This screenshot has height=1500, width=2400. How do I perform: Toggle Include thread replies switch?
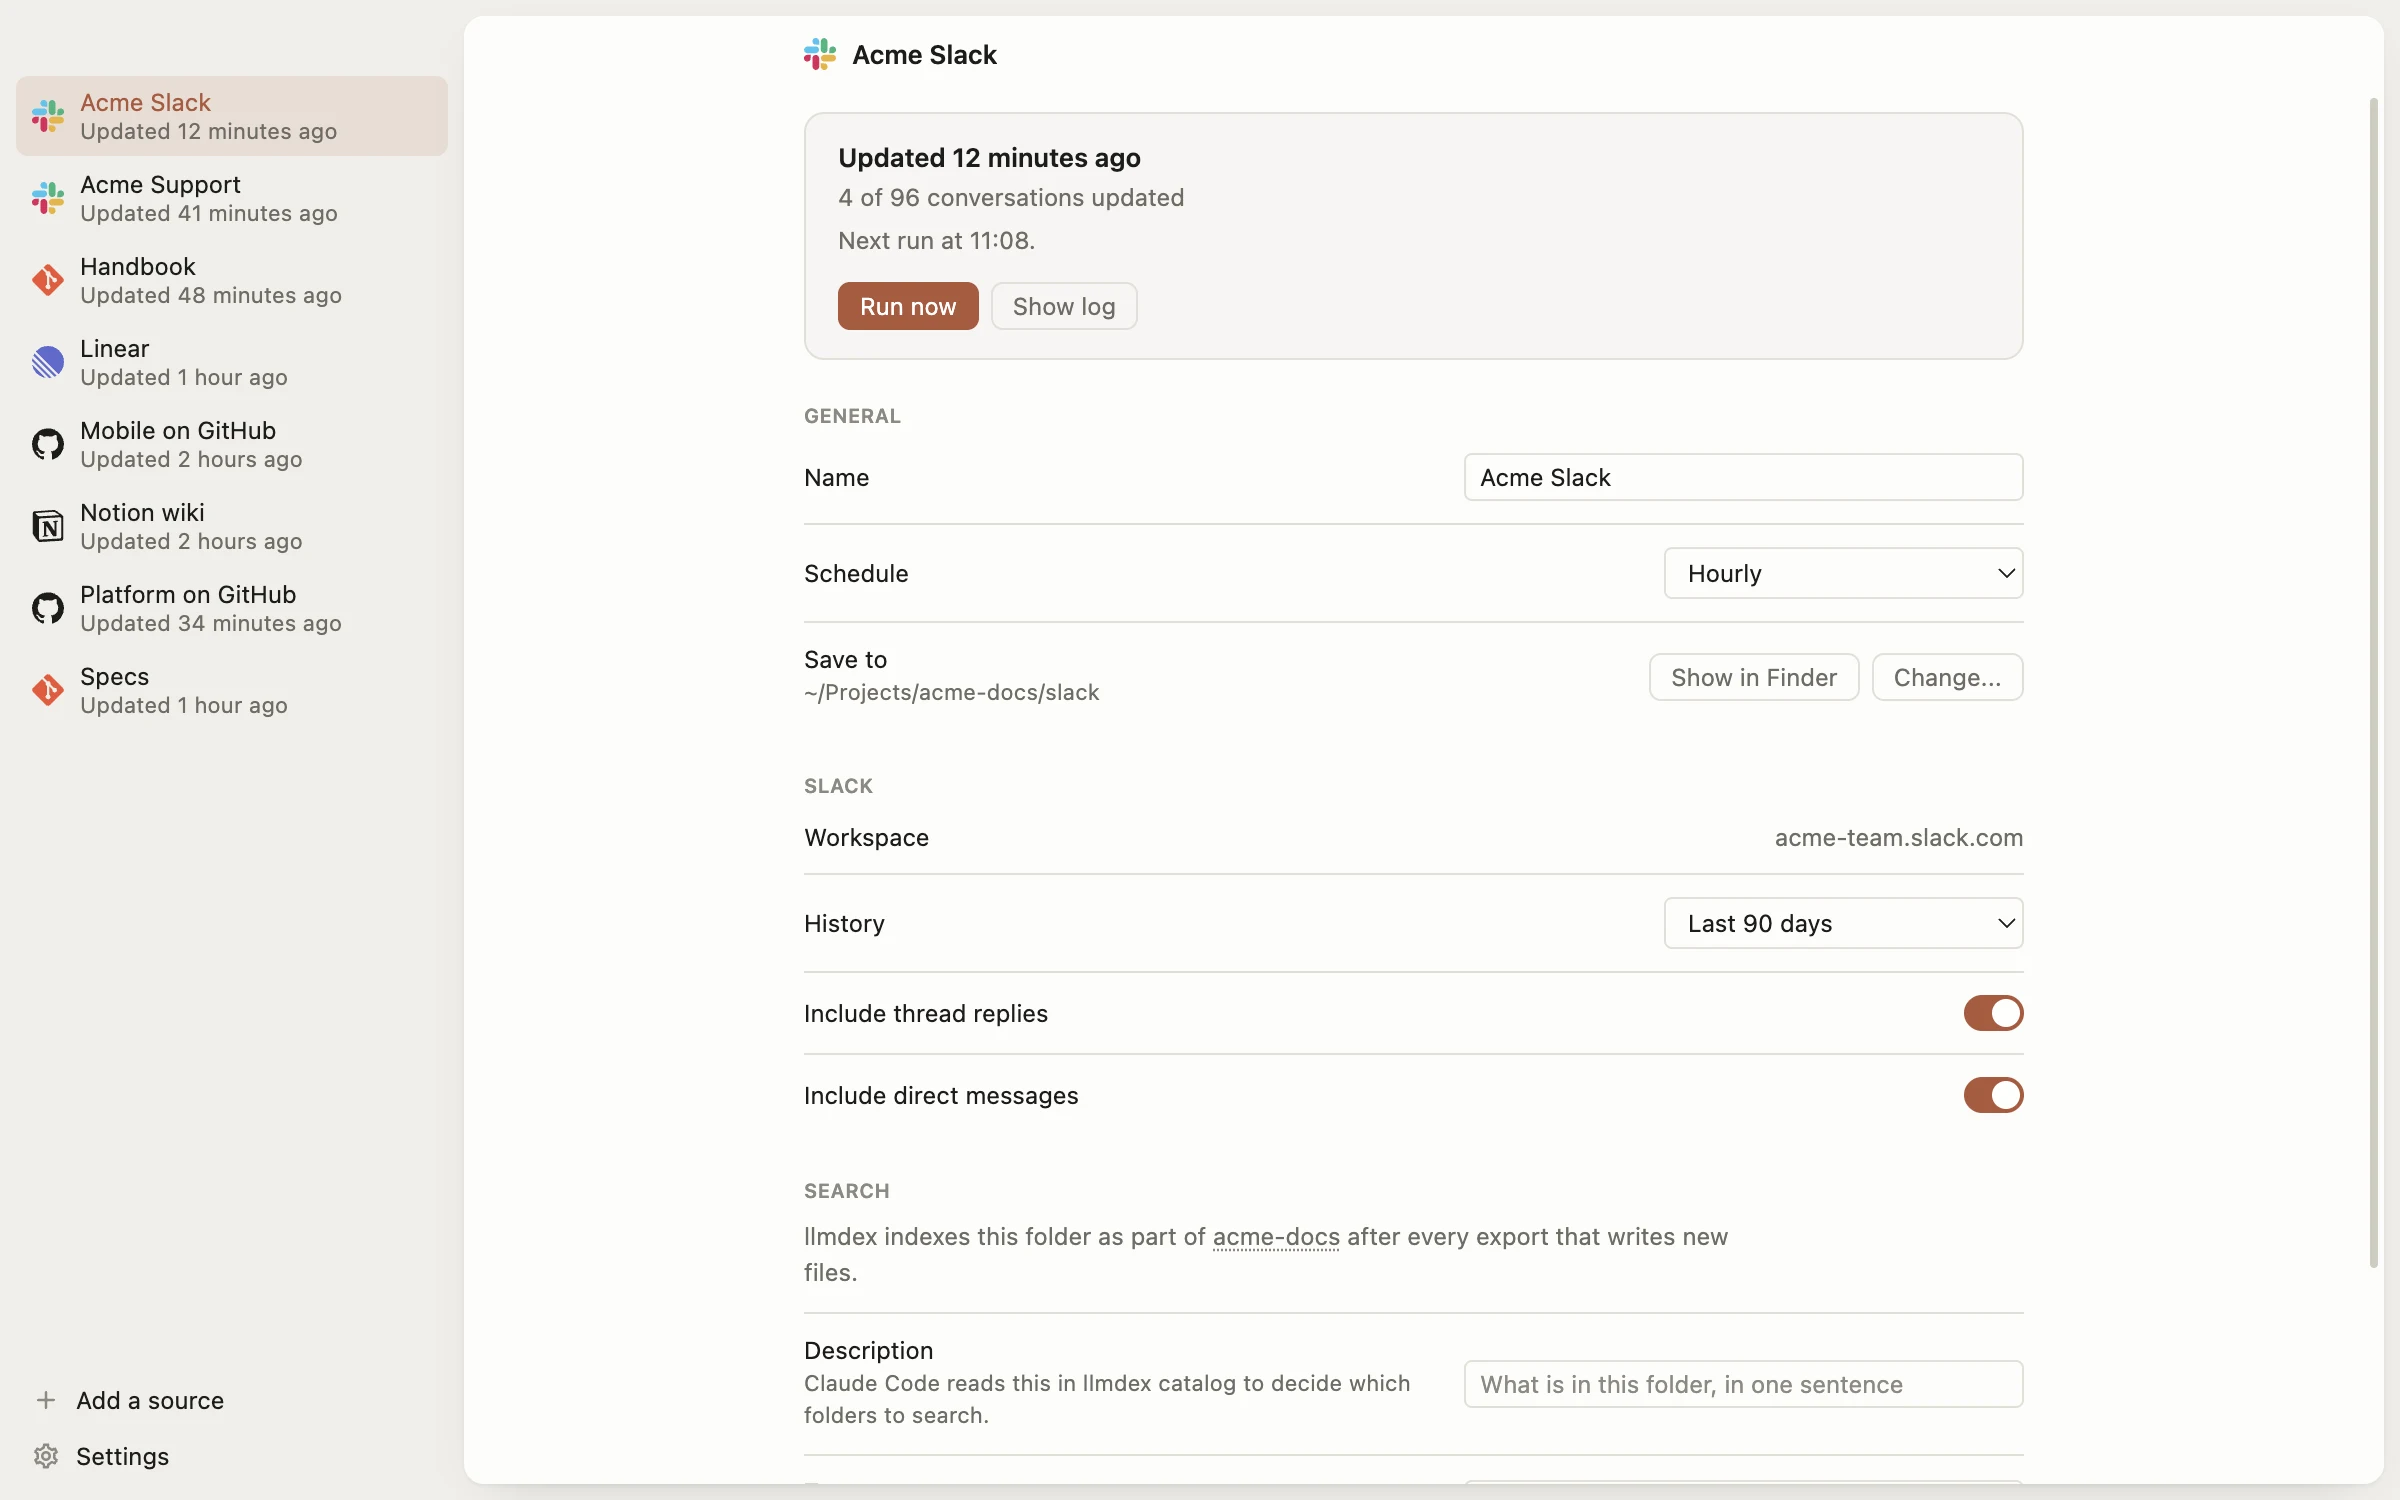click(x=1993, y=1013)
